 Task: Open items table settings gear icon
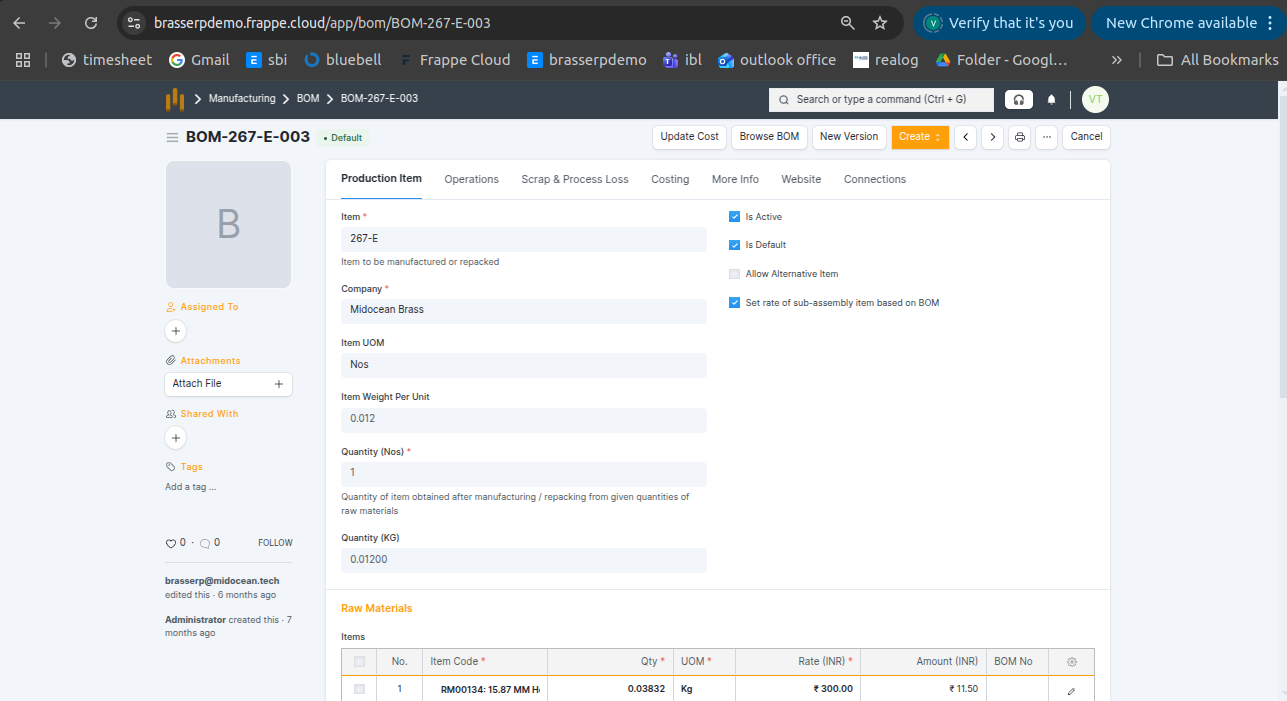[1072, 662]
